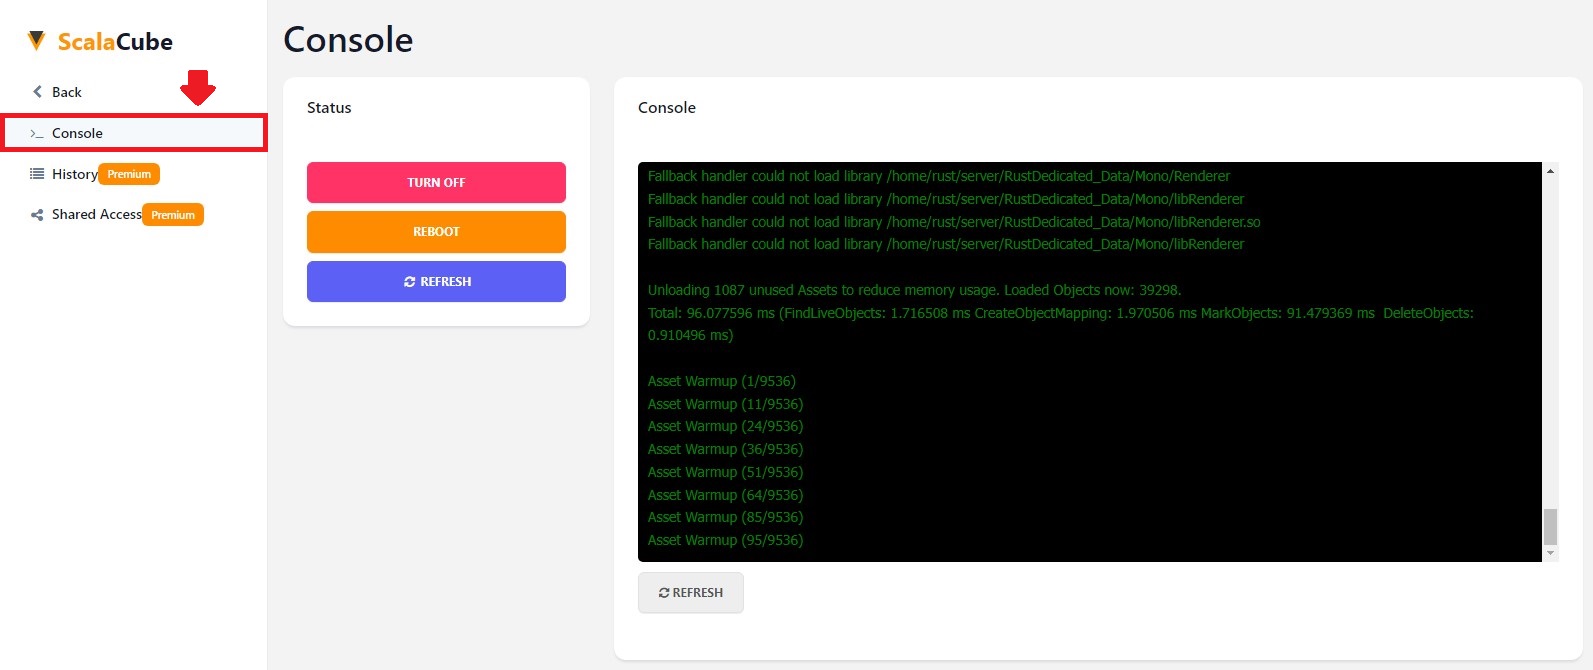
Task: Click the 'Asset Warmup (24/9536)' log line
Action: pos(725,426)
